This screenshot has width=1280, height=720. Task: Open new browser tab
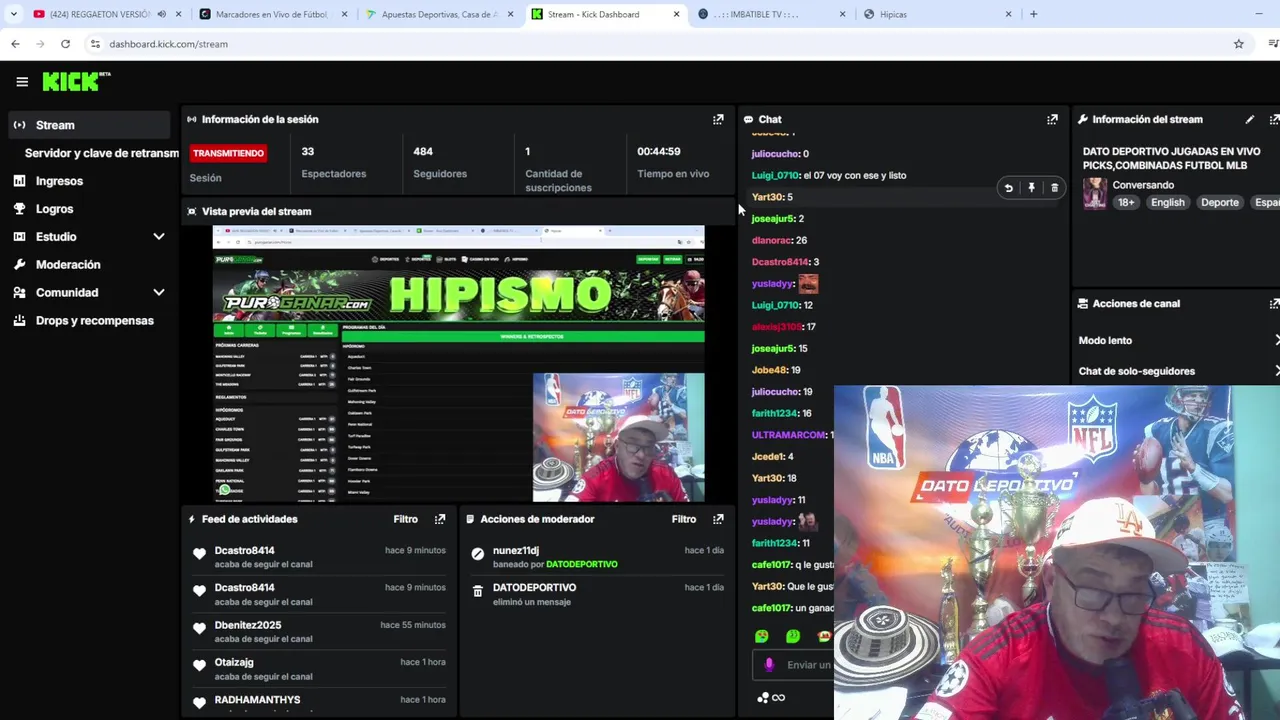pos(1033,14)
